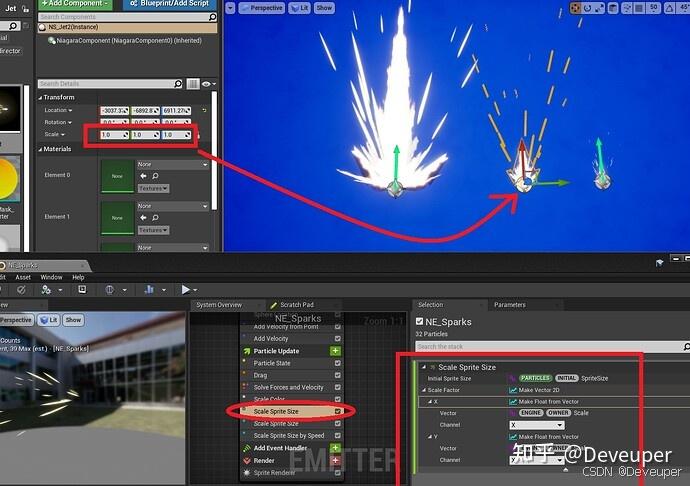690x486 pixels.
Task: Open the Channel X dropdown under X
Action: (536, 425)
